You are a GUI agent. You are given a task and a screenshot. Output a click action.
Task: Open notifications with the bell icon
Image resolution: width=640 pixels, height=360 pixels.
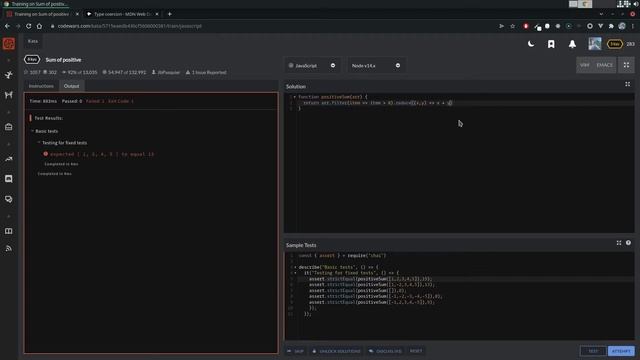pos(572,44)
